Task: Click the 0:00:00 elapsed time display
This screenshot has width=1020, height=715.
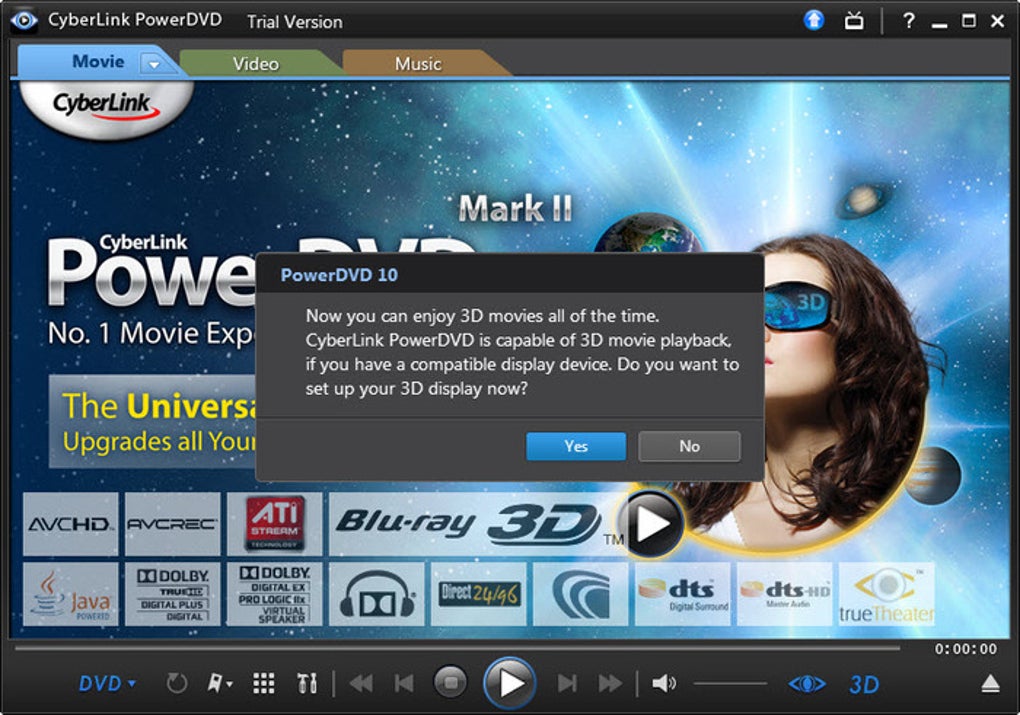Action: coord(966,649)
